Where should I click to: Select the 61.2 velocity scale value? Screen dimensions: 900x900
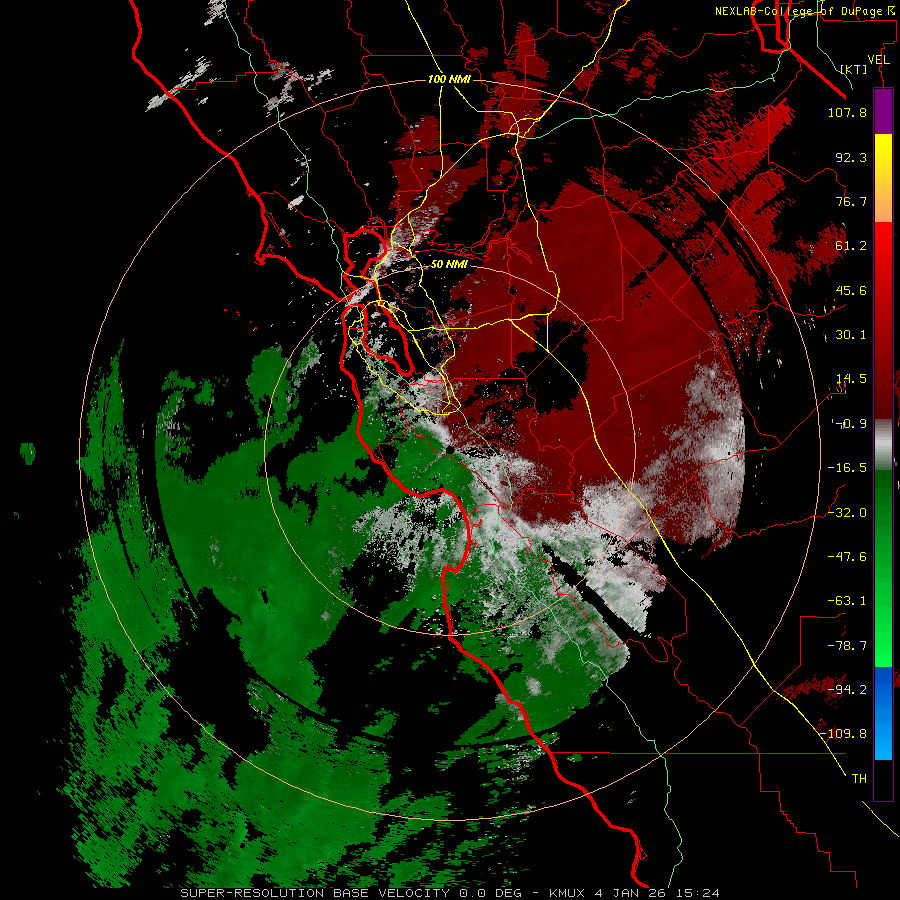851,246
